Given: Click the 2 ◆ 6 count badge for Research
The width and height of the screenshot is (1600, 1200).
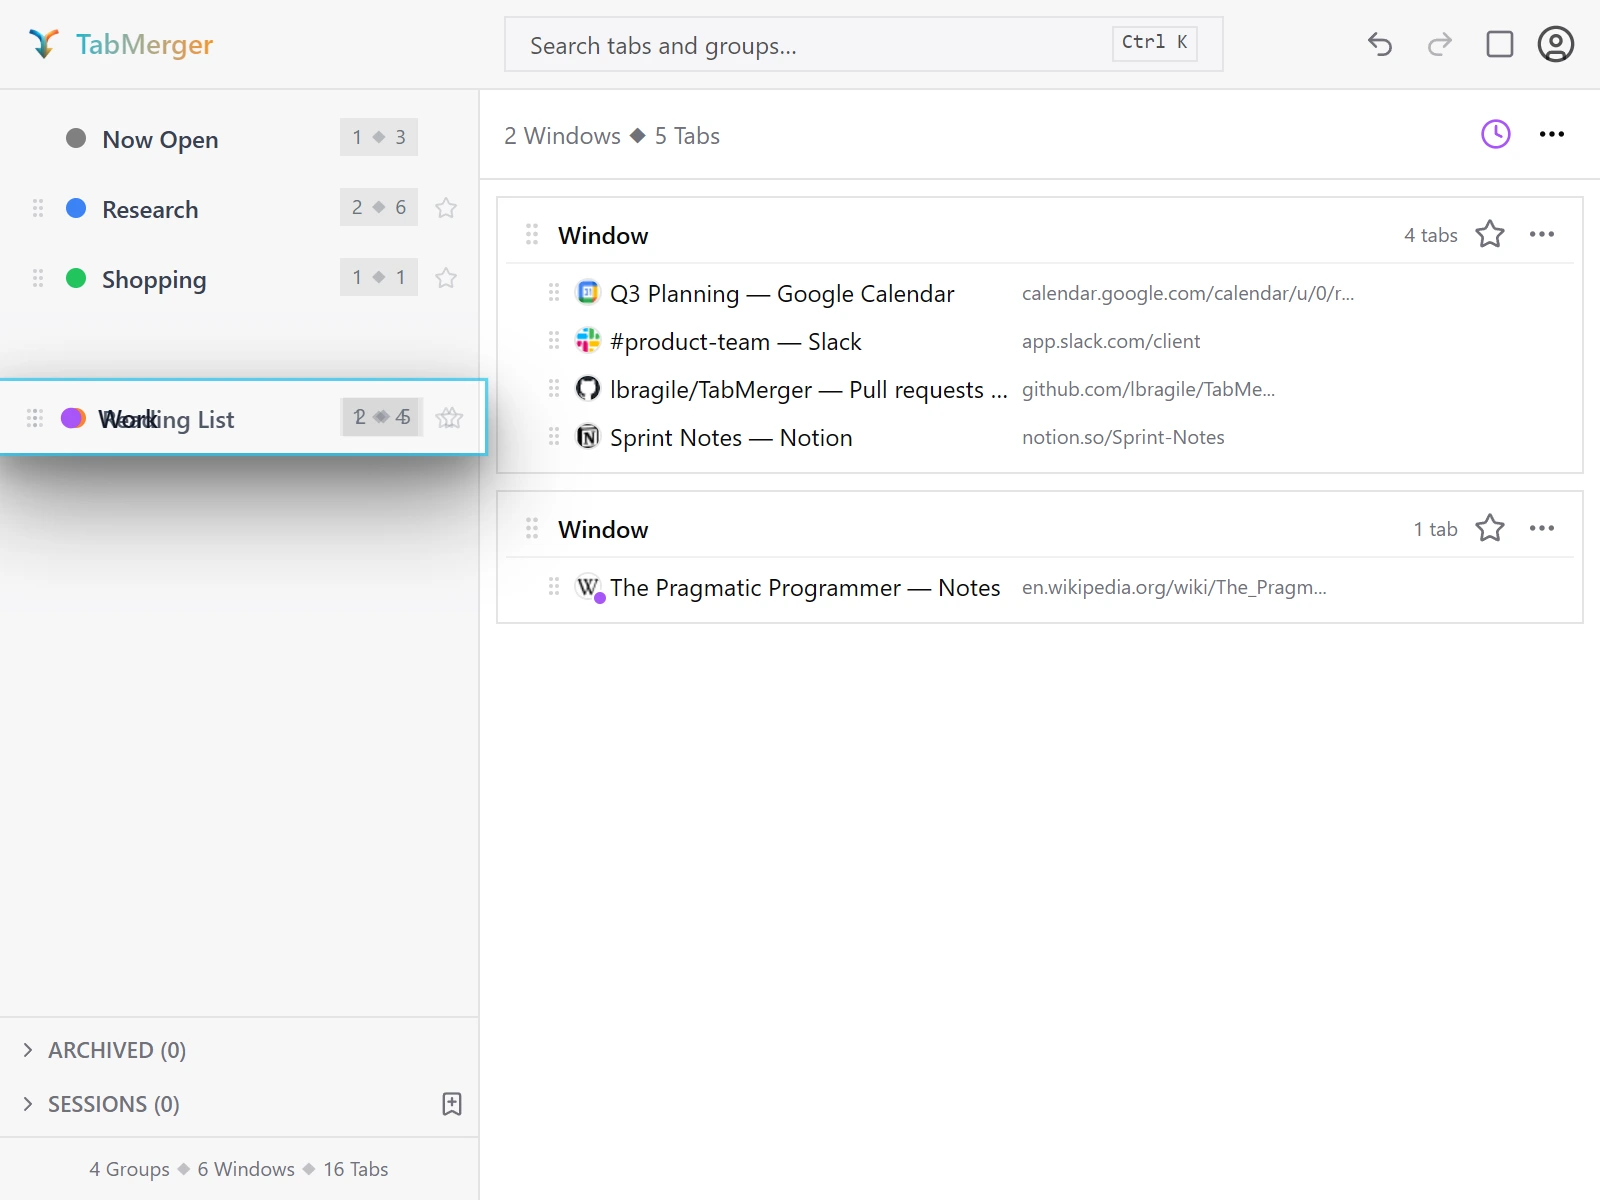Looking at the screenshot, I should tap(378, 207).
